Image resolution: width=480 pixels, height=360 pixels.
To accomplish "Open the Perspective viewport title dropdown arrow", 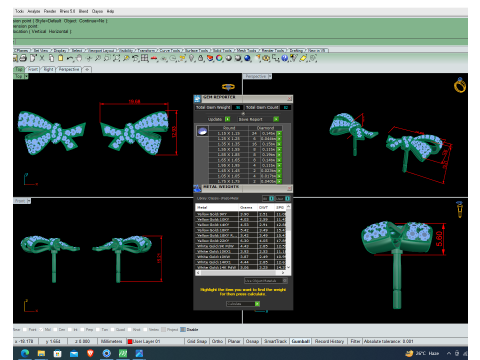I will pyautogui.click(x=270, y=76).
